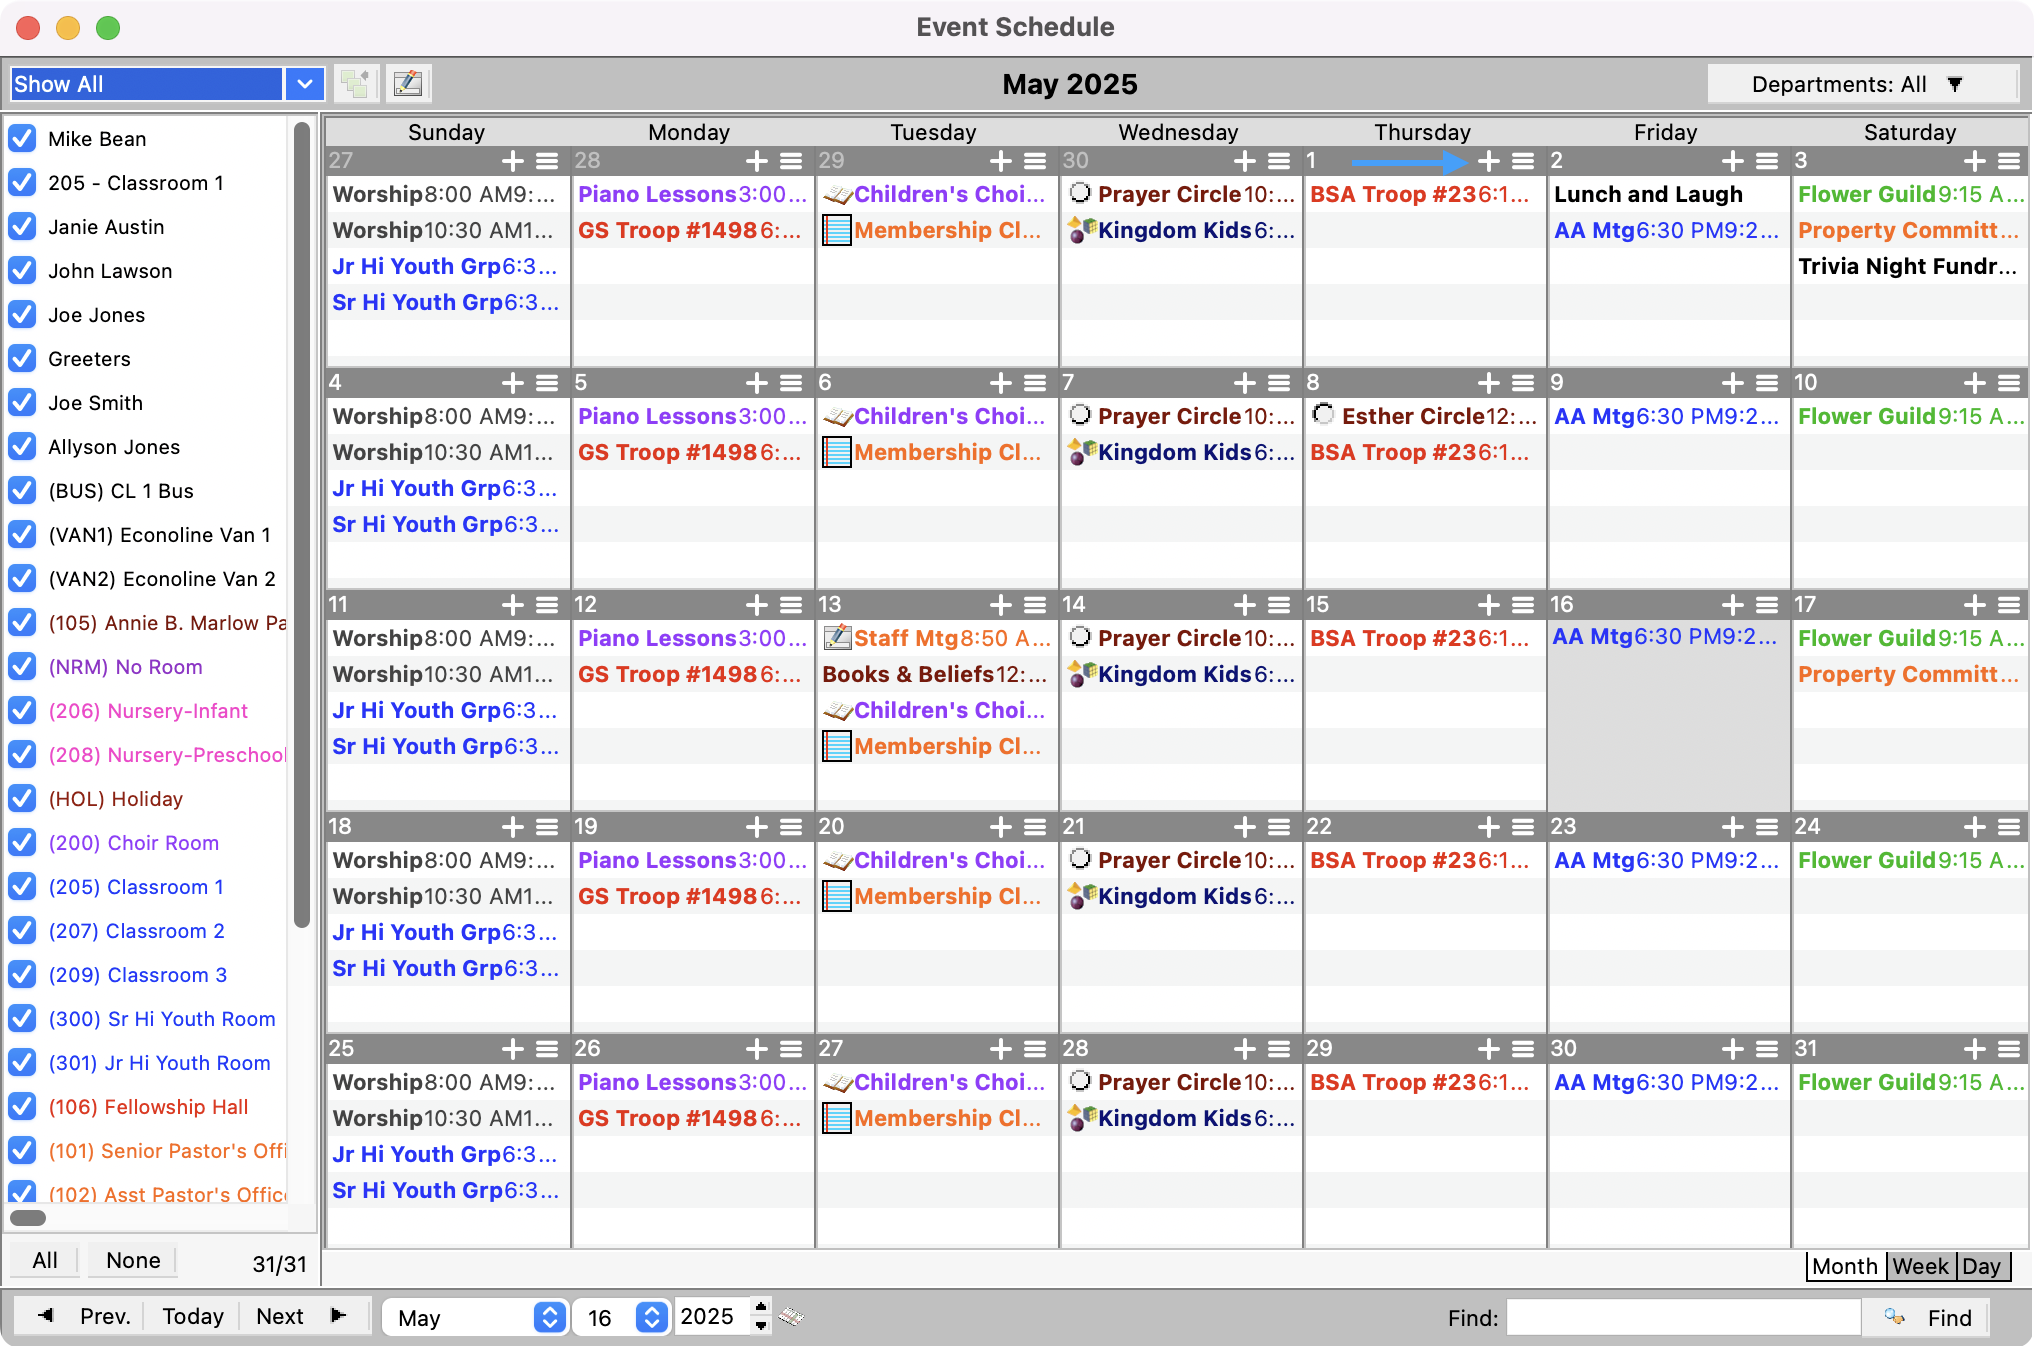
Task: Click the small calendar icon beside the year field
Action: tap(791, 1317)
